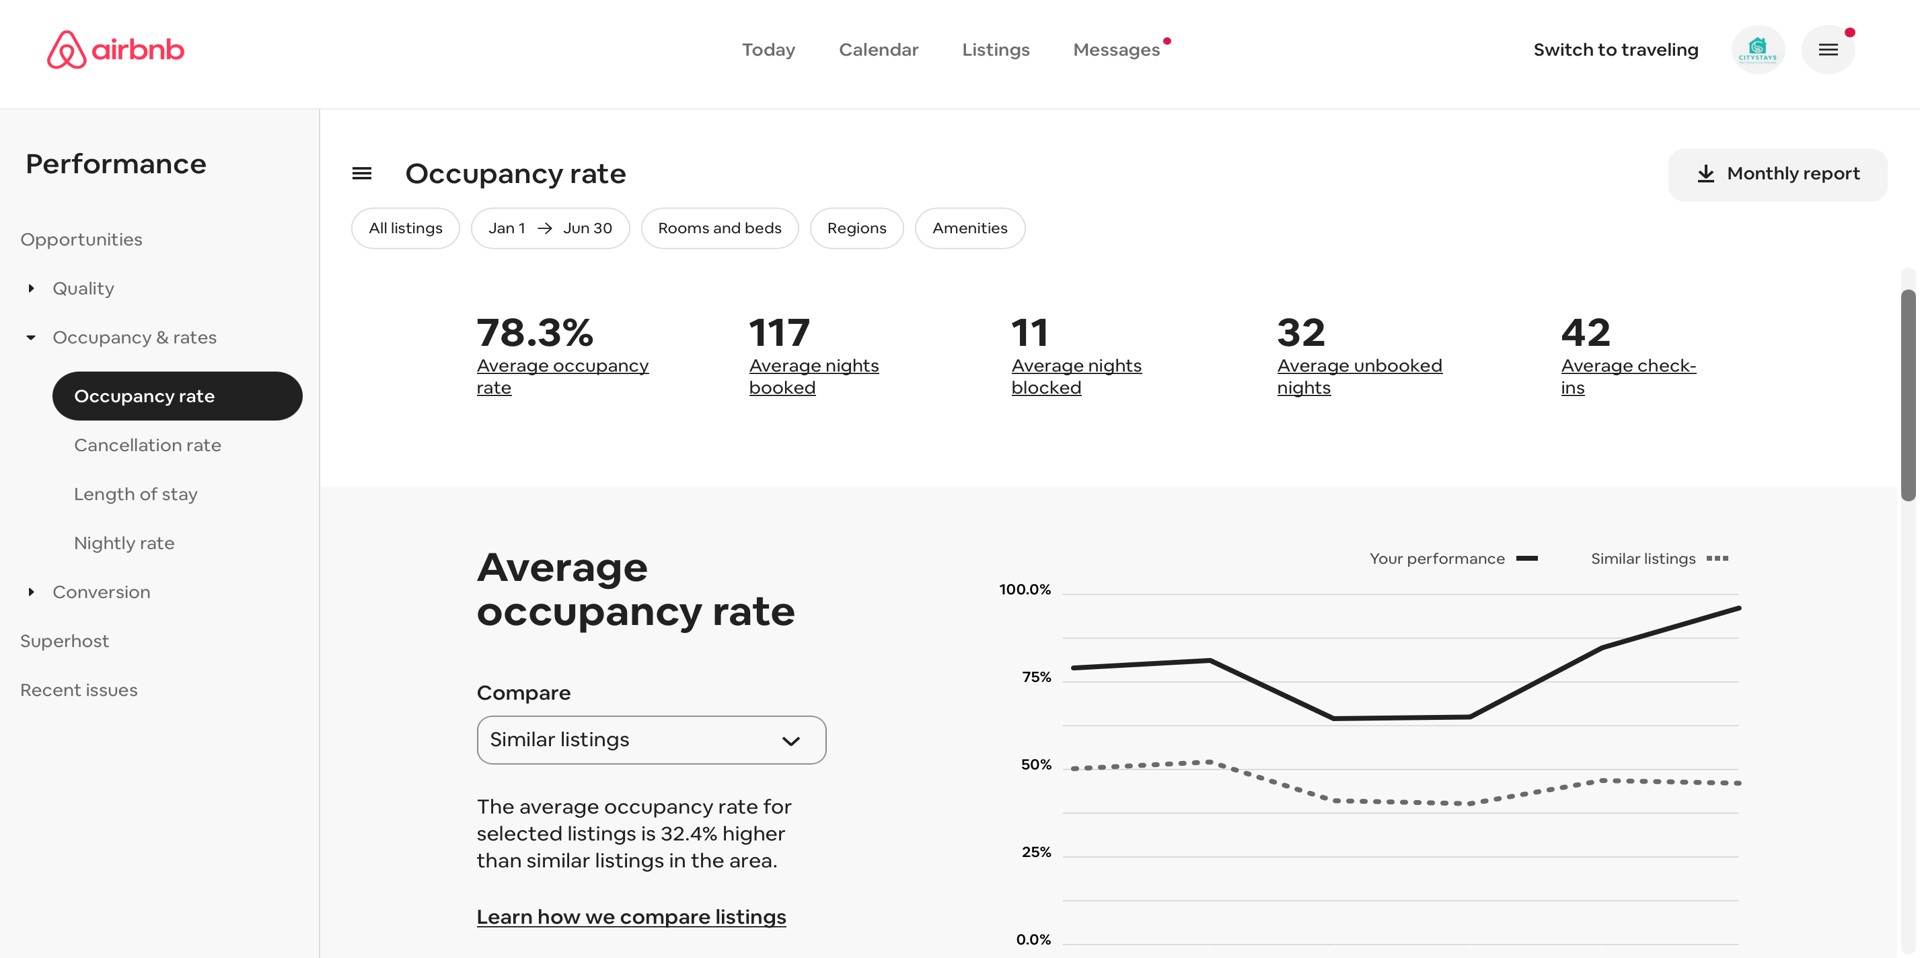Open the Similar listings compare dropdown
1920x958 pixels.
point(651,740)
